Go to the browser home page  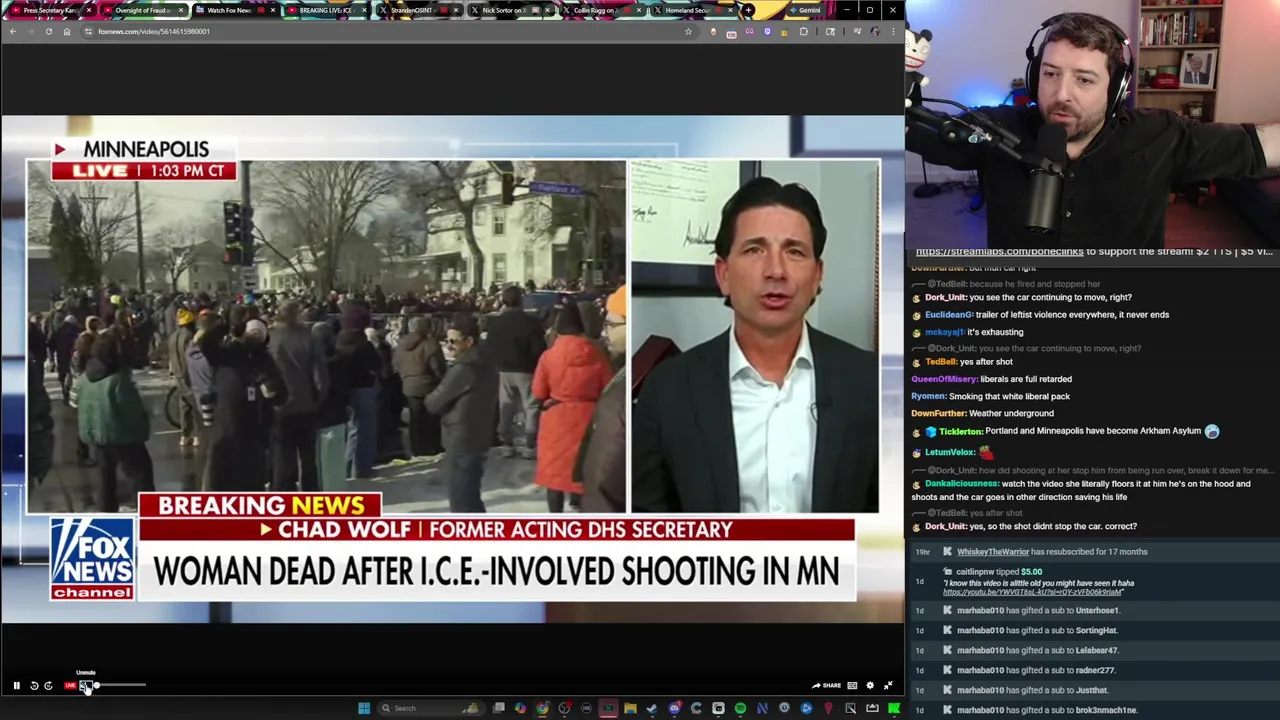click(67, 31)
